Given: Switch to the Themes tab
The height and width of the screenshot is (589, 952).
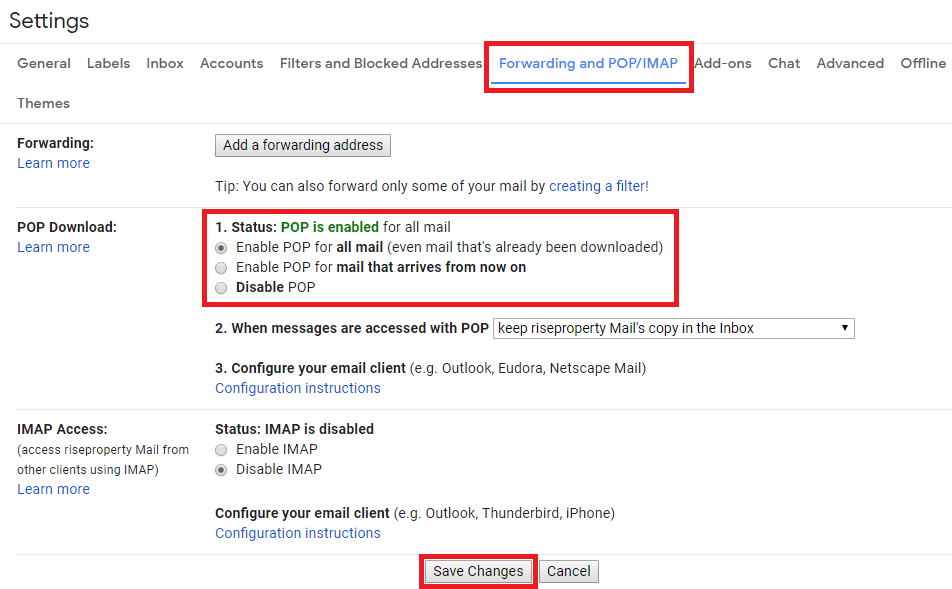Looking at the screenshot, I should tap(43, 103).
